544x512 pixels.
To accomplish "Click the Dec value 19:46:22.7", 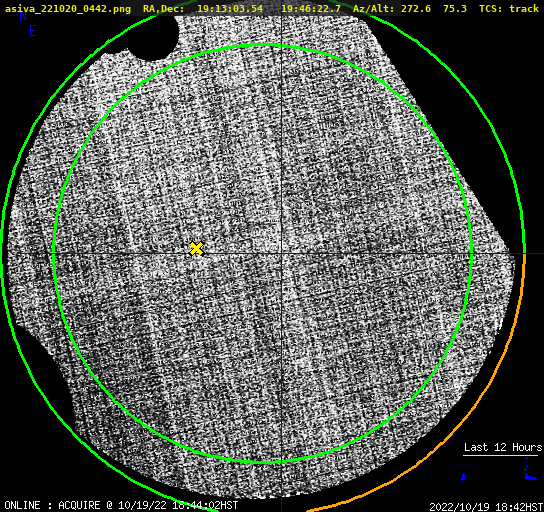I will [x=311, y=8].
